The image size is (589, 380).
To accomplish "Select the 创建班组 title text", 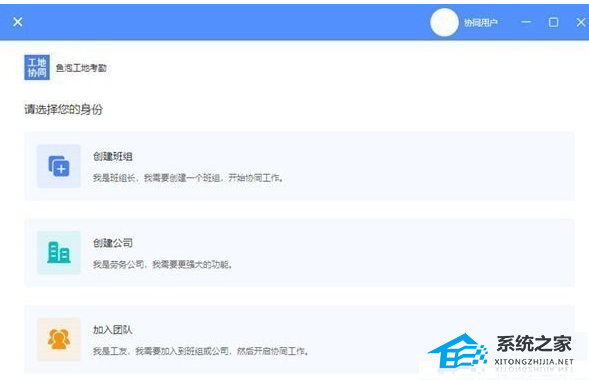I will pos(113,156).
